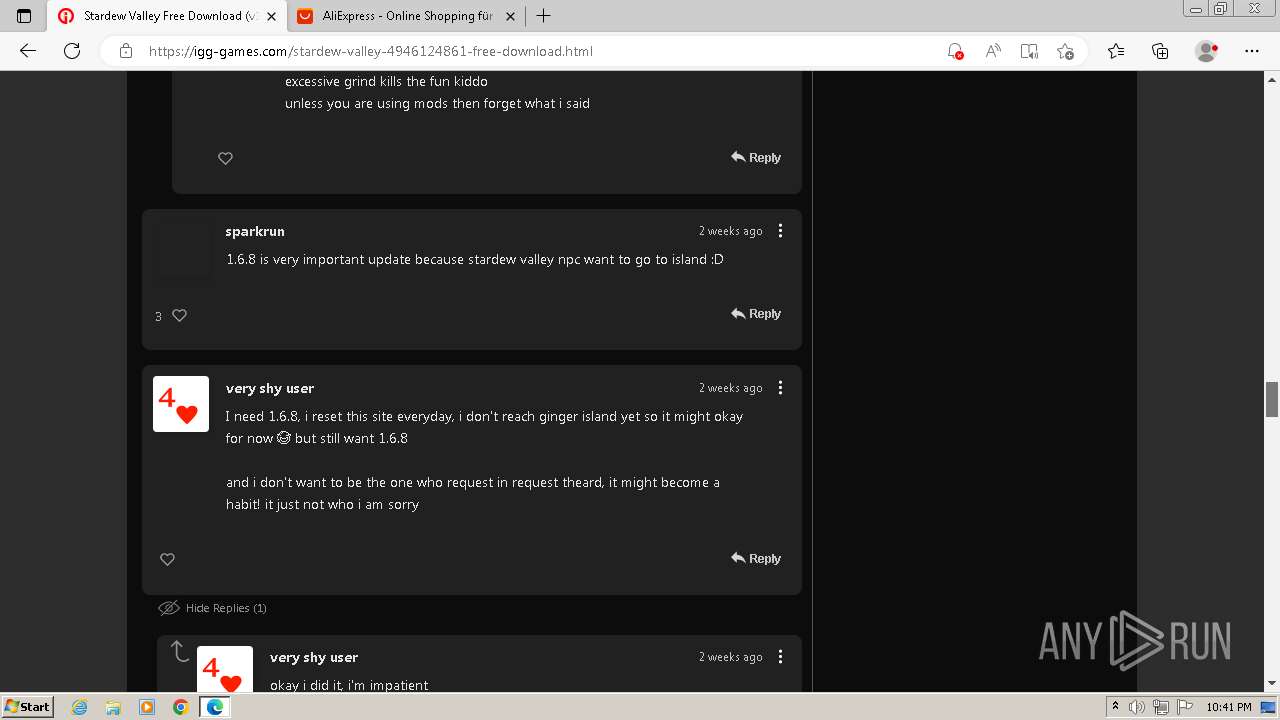The width and height of the screenshot is (1280, 720).
Task: Like sparkrun's comment heart
Action: pos(180,315)
